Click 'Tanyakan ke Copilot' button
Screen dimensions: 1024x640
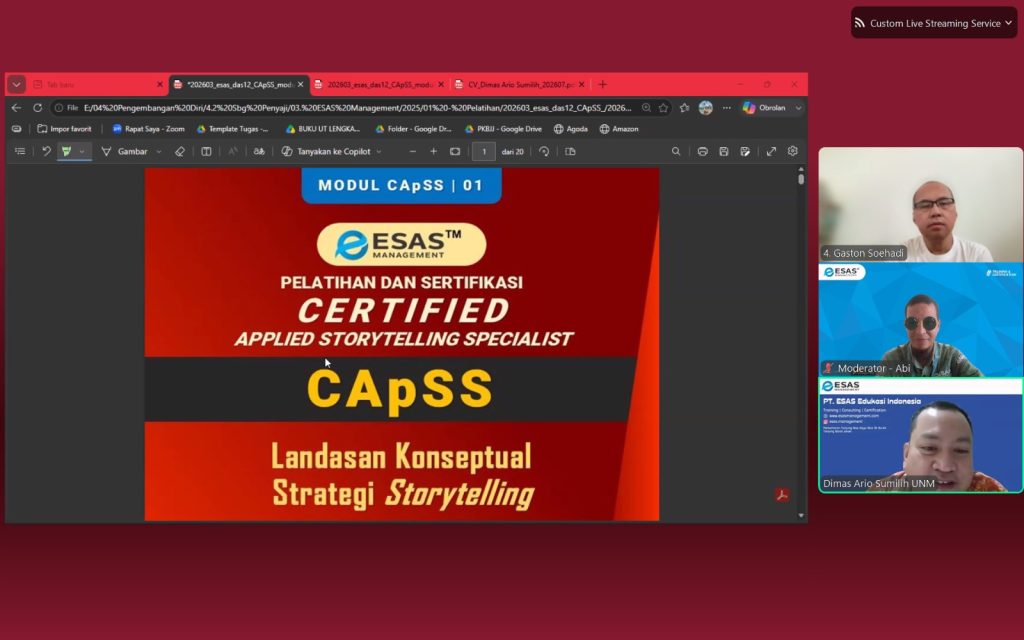(x=326, y=152)
